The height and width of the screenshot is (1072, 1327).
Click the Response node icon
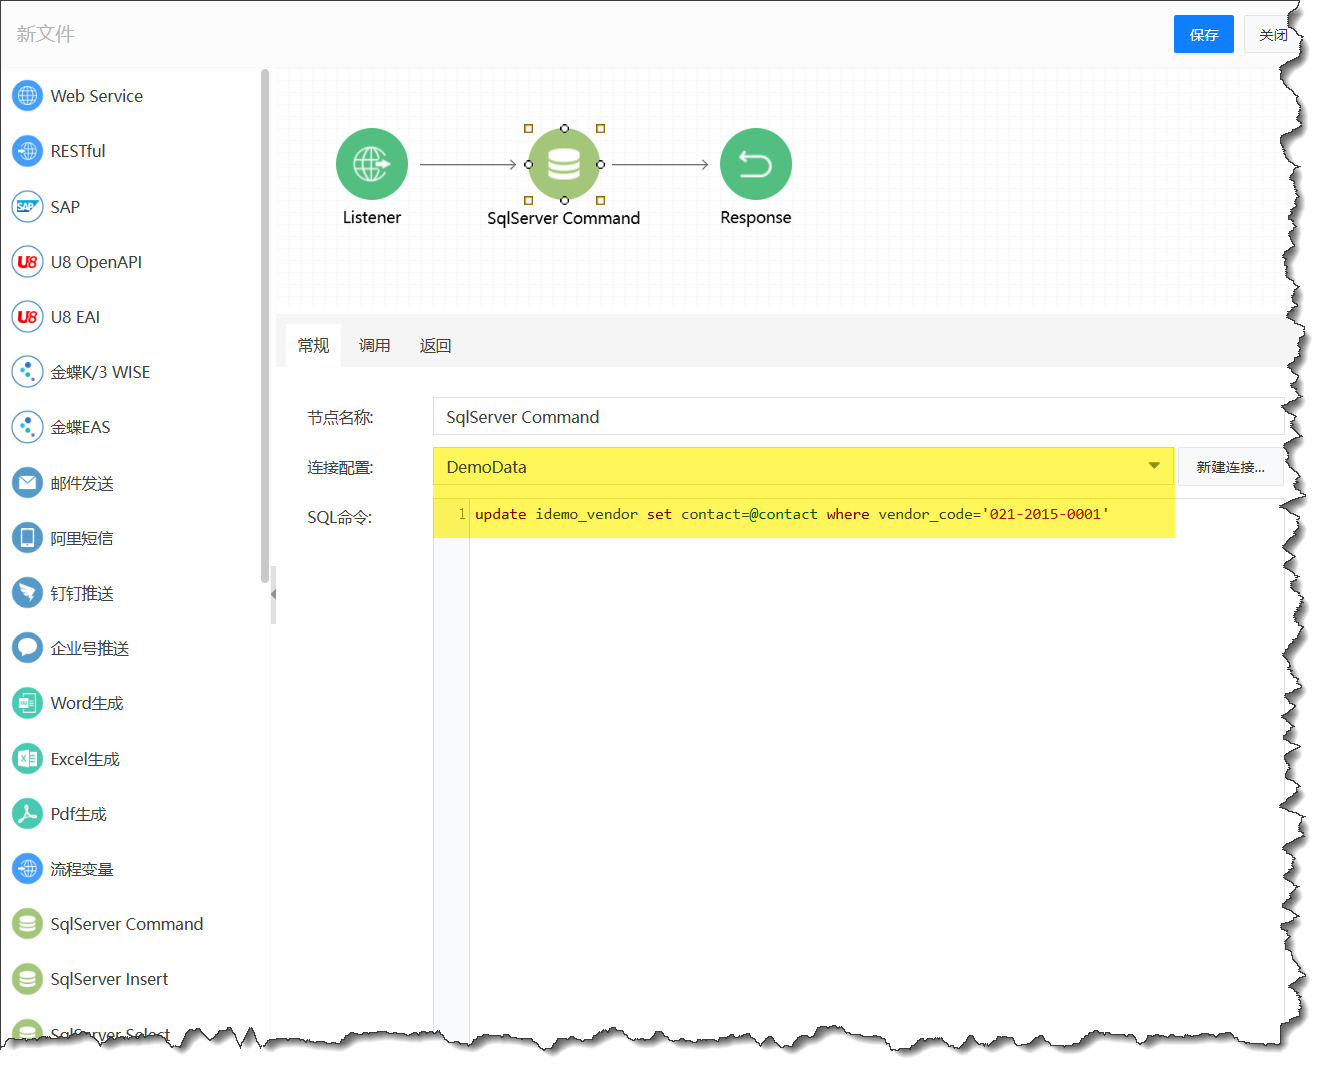coord(755,164)
